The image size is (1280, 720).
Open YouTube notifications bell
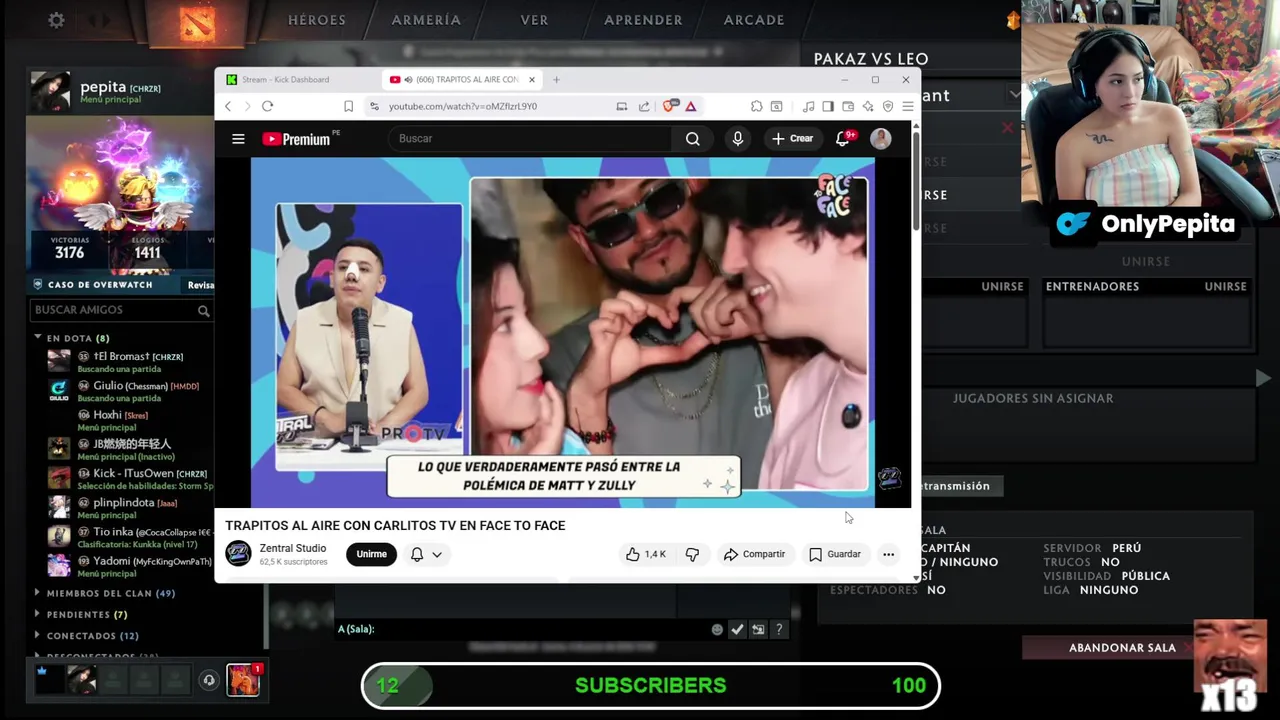pos(843,139)
